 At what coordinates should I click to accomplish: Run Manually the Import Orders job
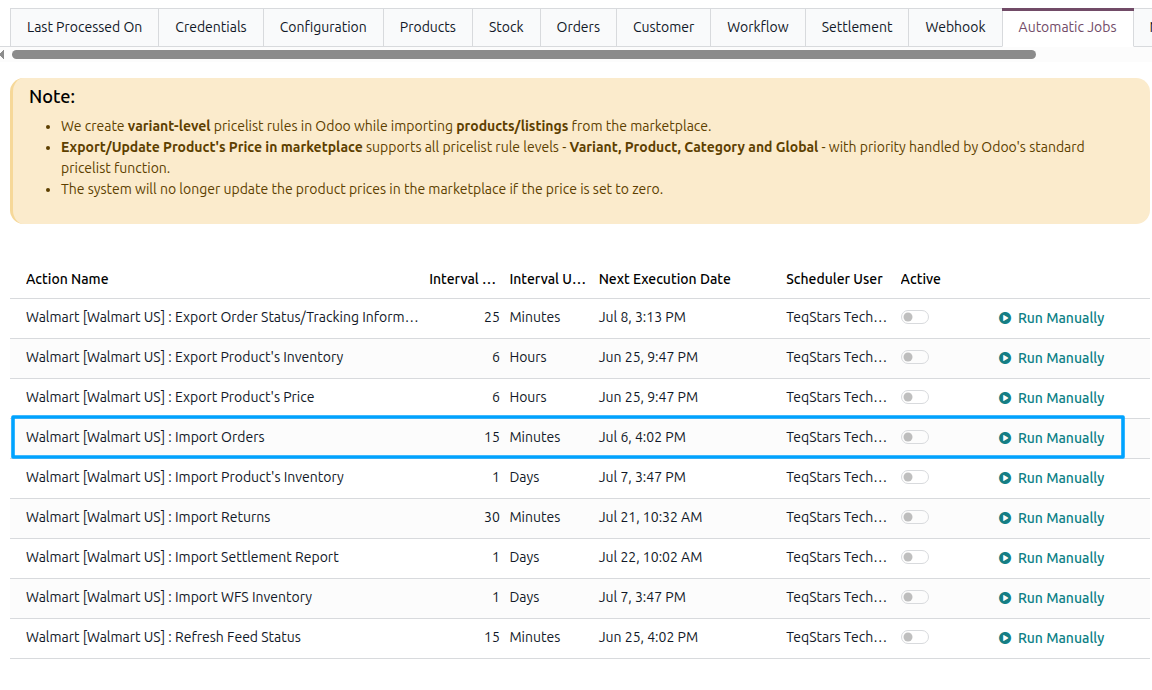point(1051,438)
